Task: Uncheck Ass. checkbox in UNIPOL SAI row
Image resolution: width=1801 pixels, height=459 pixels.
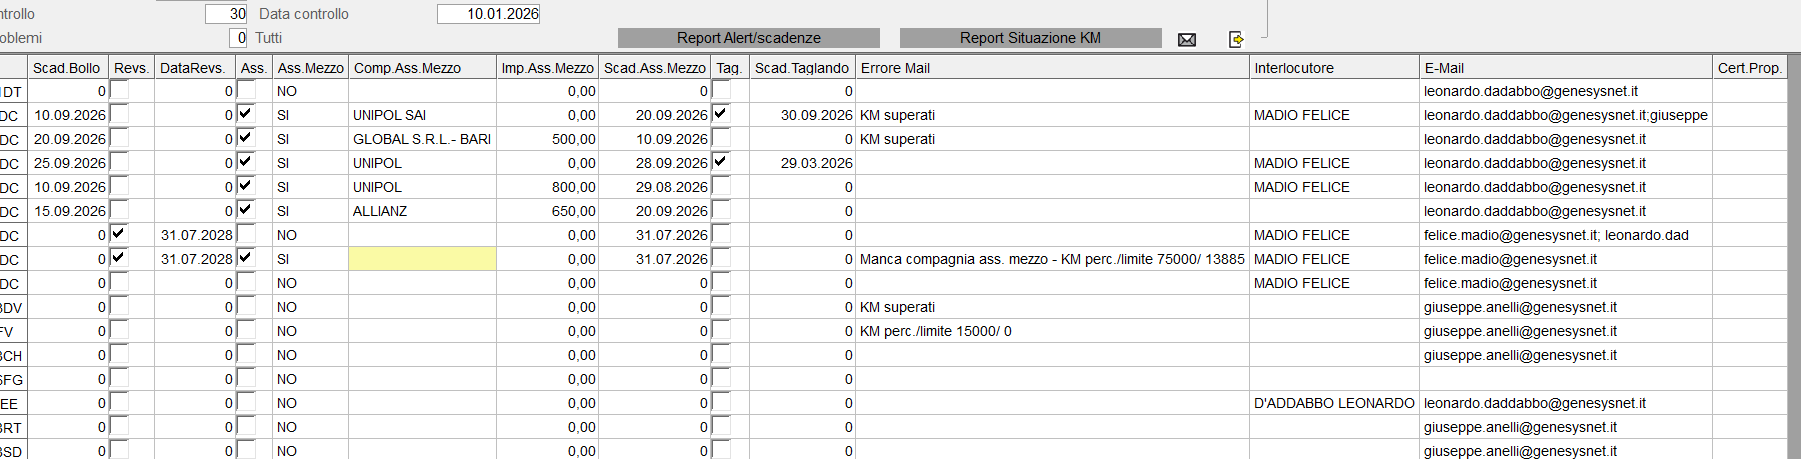Action: point(246,114)
